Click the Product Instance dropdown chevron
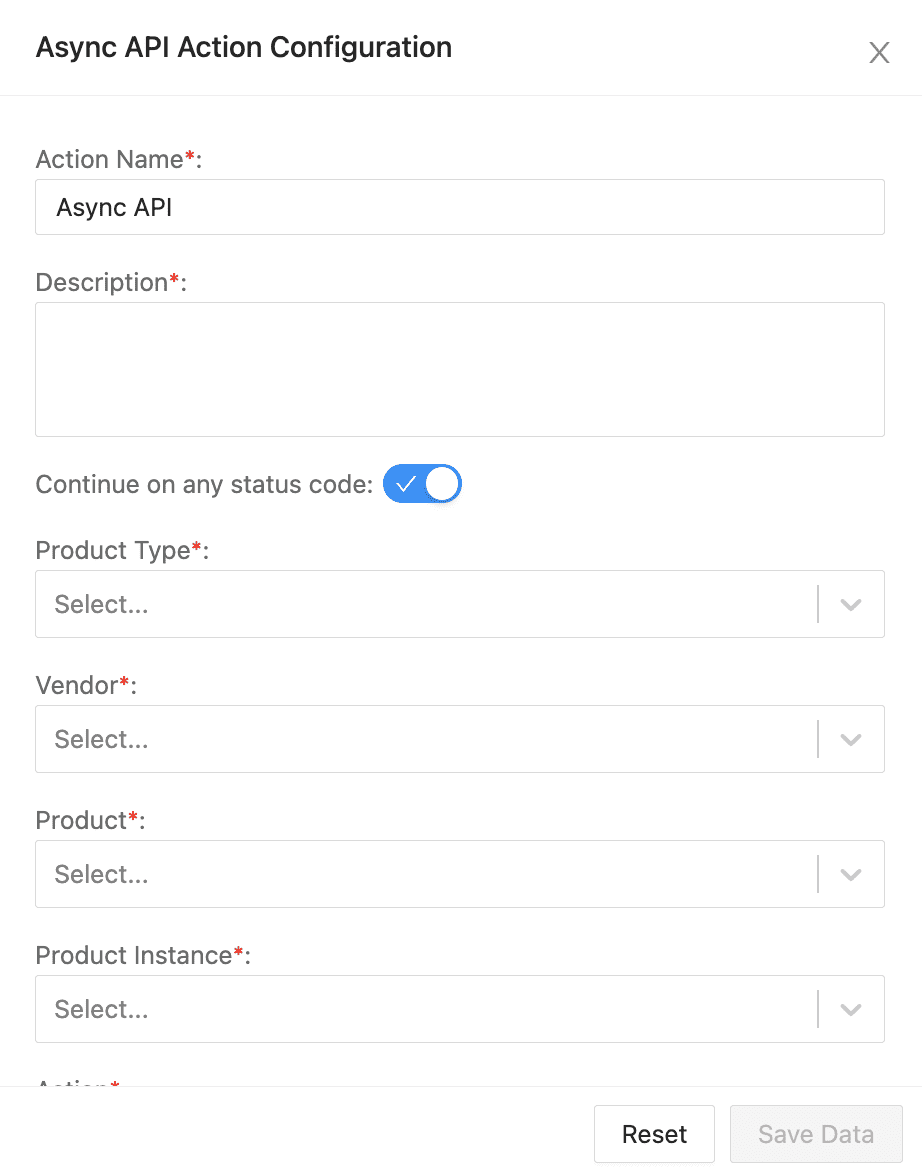 850,1009
